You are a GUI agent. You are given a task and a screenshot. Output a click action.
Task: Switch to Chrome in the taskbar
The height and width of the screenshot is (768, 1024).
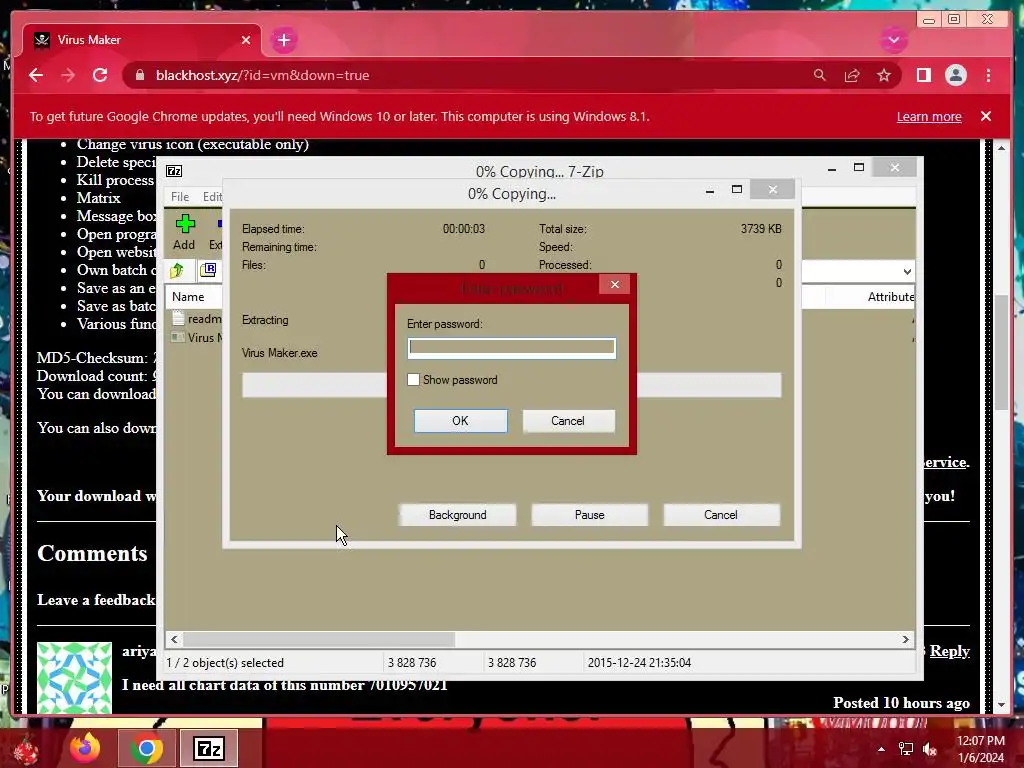click(147, 748)
